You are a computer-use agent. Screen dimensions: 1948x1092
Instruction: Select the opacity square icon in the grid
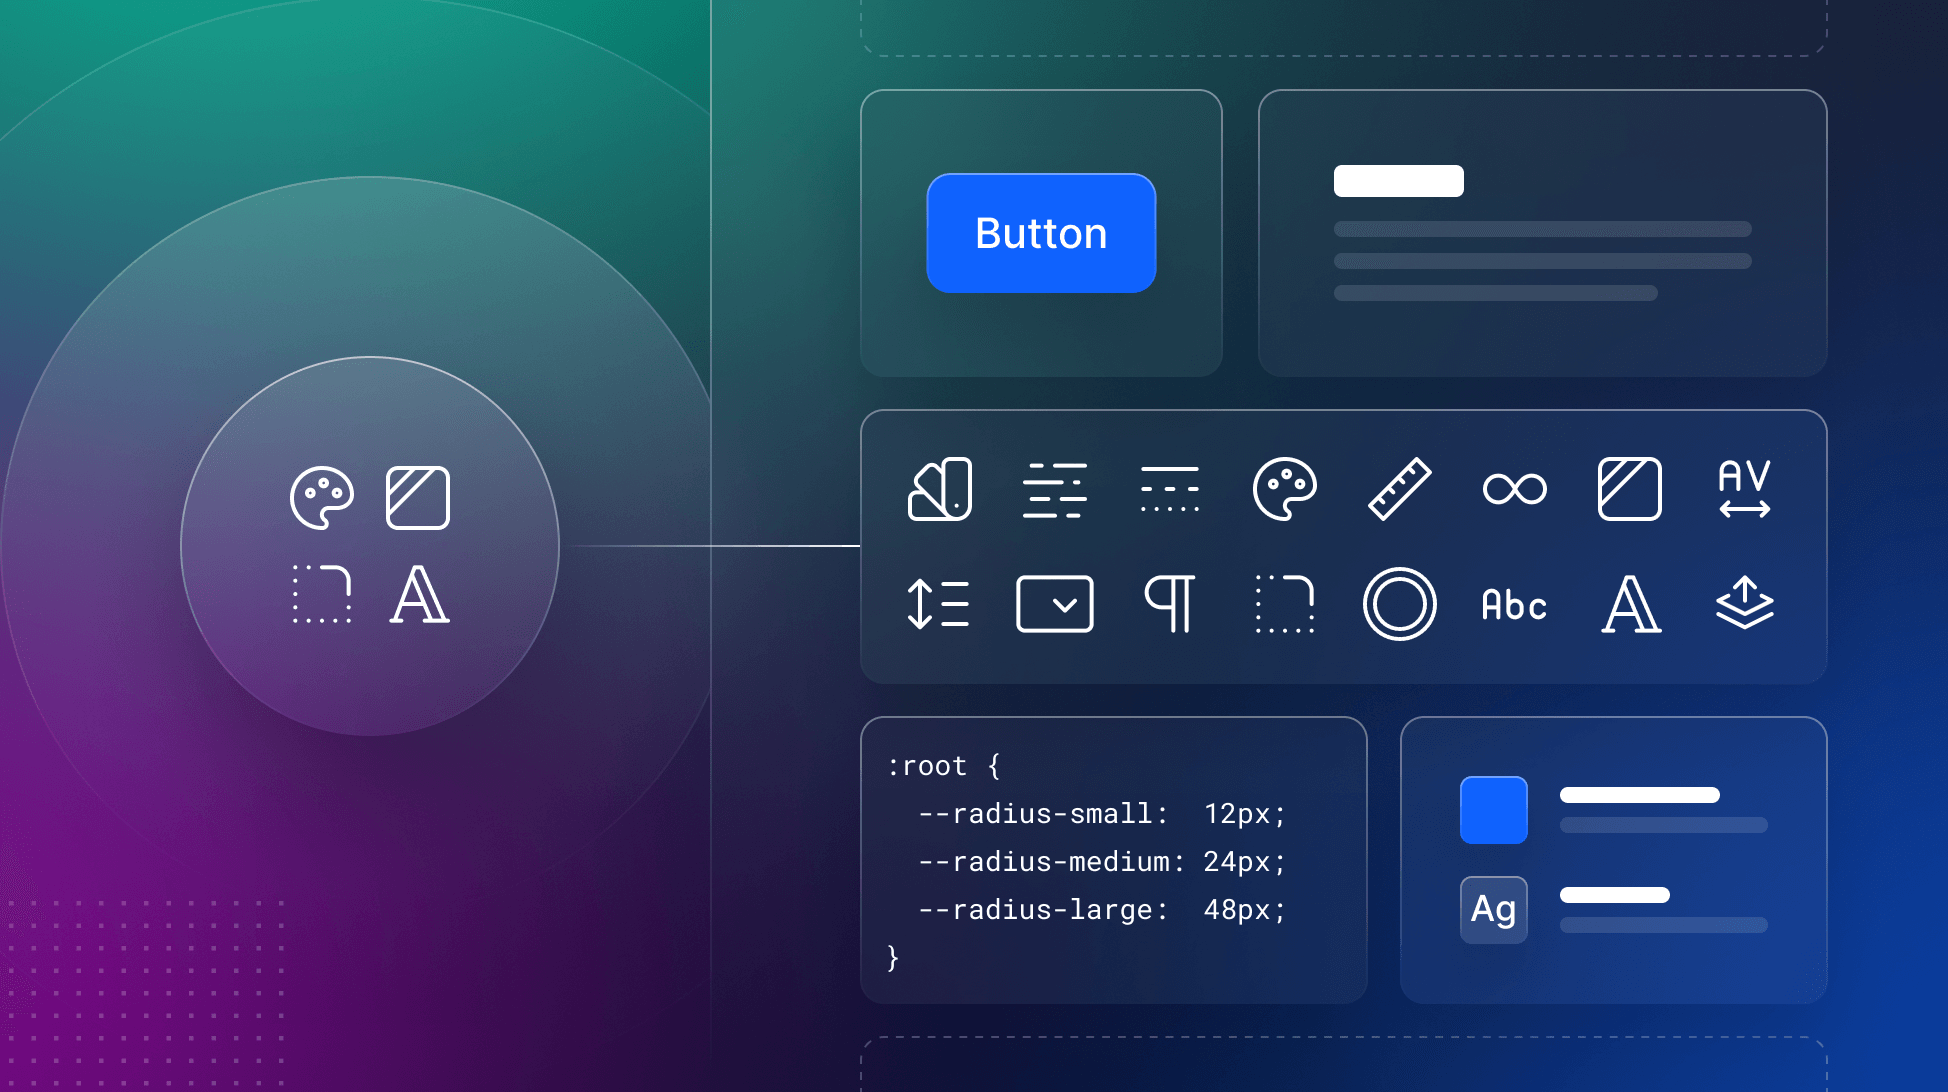pyautogui.click(x=1629, y=489)
